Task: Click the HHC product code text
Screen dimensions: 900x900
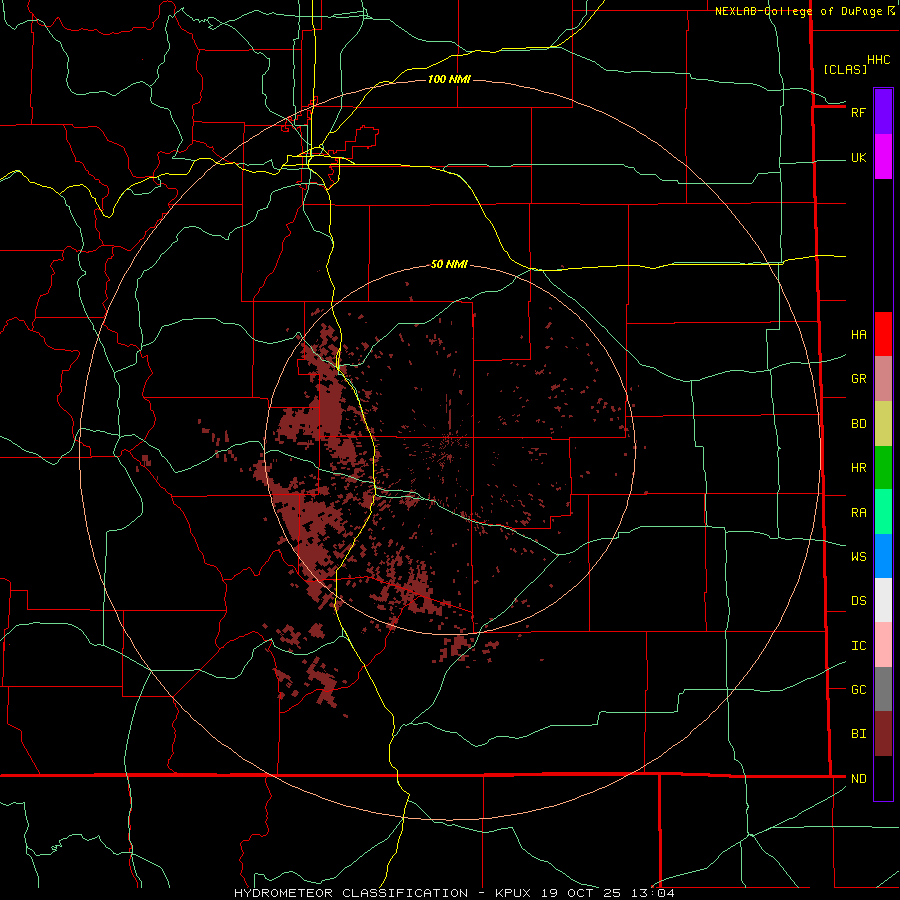Action: click(878, 60)
